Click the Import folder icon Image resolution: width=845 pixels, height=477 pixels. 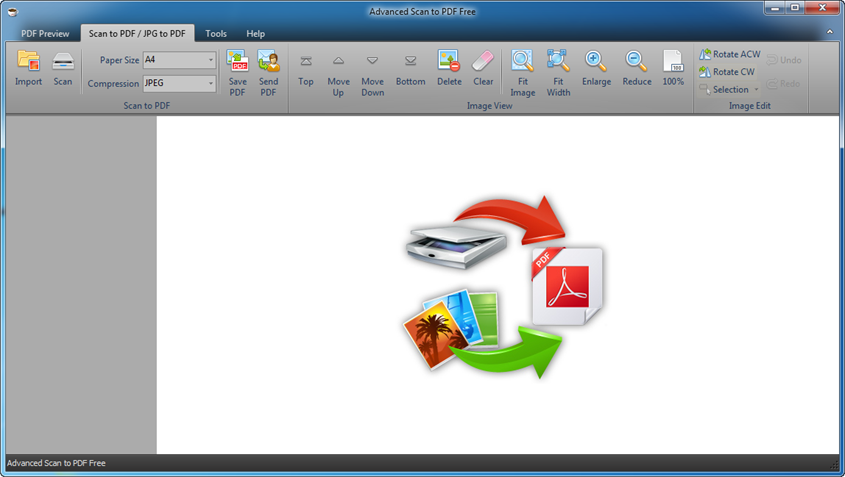29,60
